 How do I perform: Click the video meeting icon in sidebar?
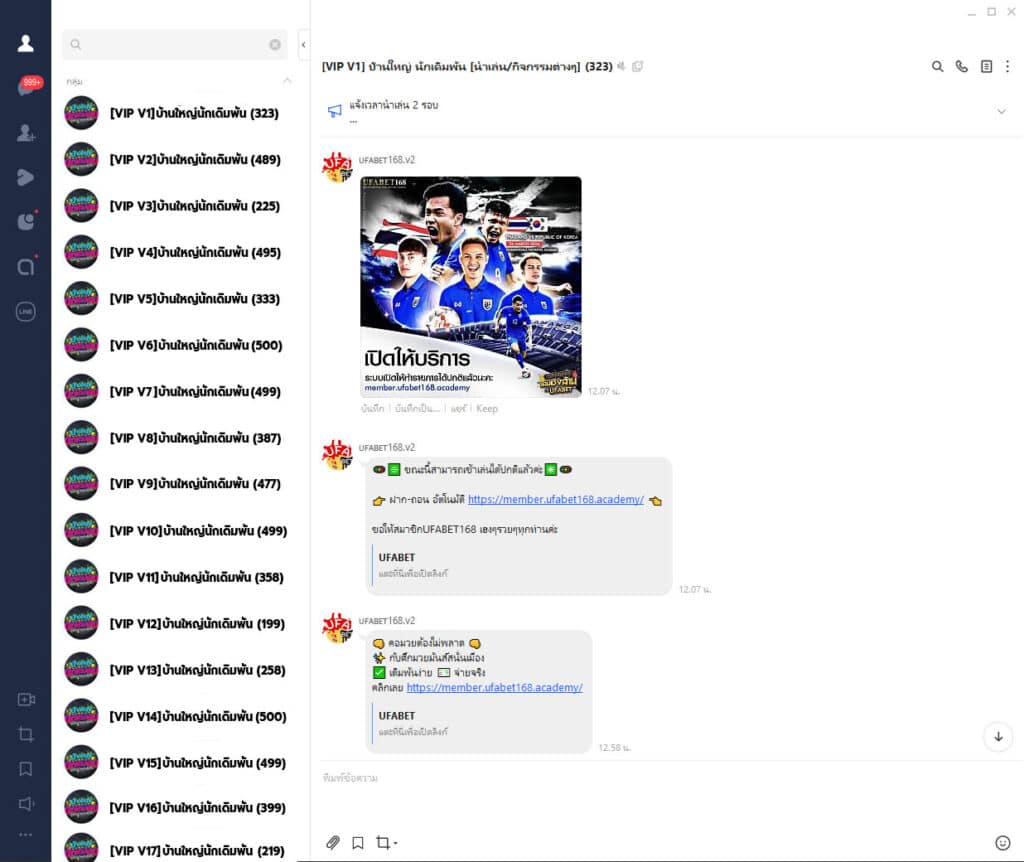click(x=25, y=699)
